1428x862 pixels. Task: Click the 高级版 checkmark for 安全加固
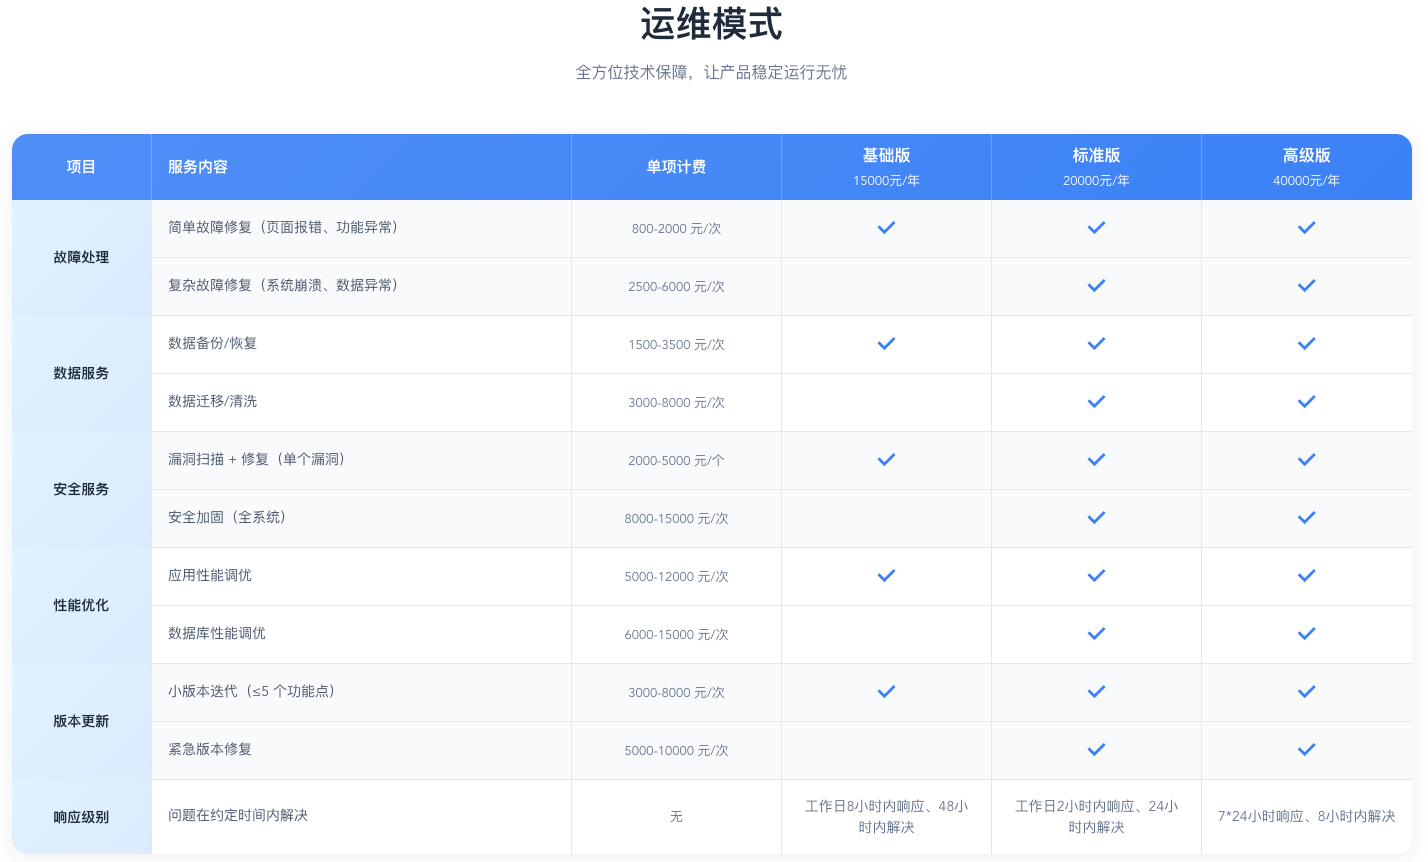tap(1306, 518)
